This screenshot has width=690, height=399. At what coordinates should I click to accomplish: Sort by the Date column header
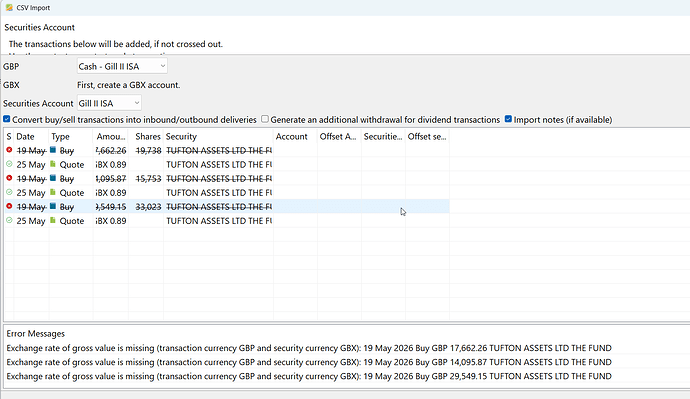[31, 137]
